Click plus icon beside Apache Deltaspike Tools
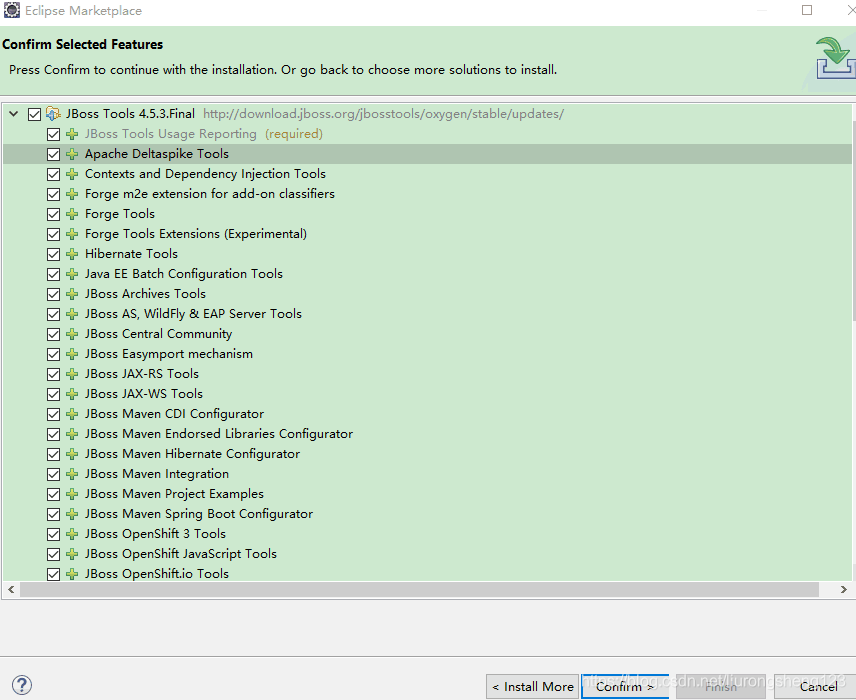 72,154
